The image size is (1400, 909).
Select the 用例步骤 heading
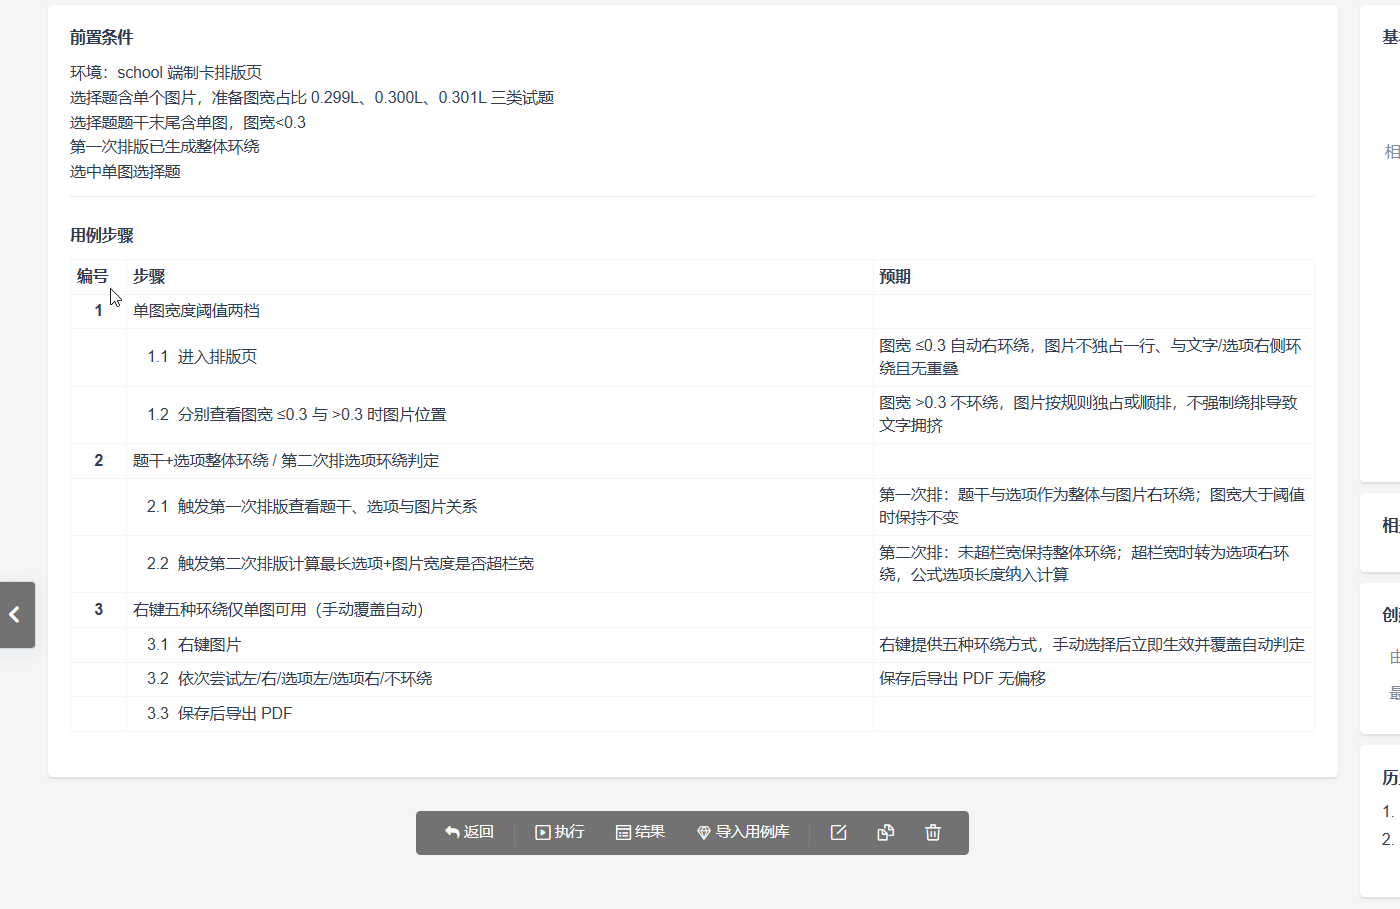[101, 236]
